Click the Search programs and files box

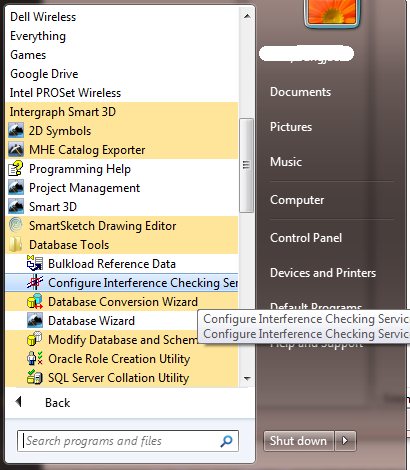pyautogui.click(x=128, y=441)
